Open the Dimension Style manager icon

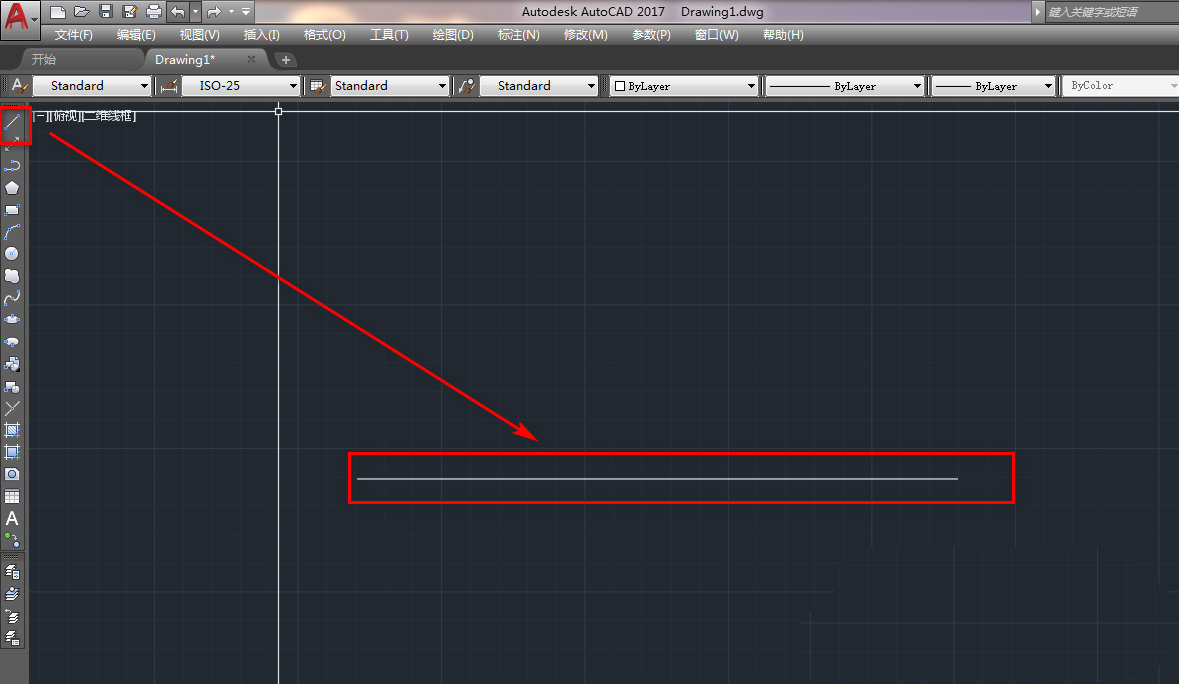coord(169,86)
